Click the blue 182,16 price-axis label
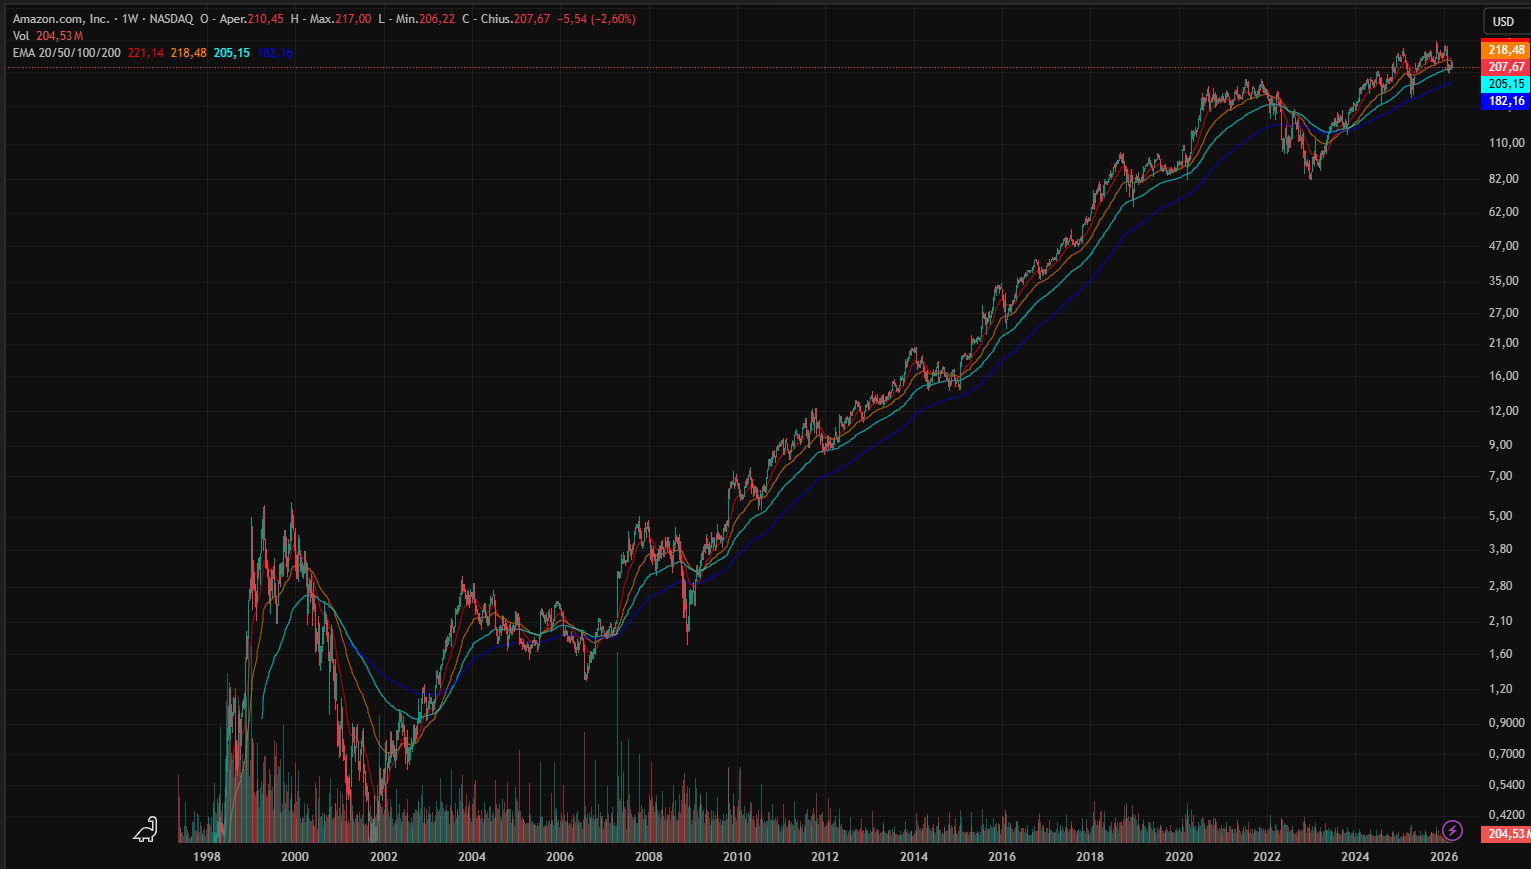 [x=1505, y=101]
